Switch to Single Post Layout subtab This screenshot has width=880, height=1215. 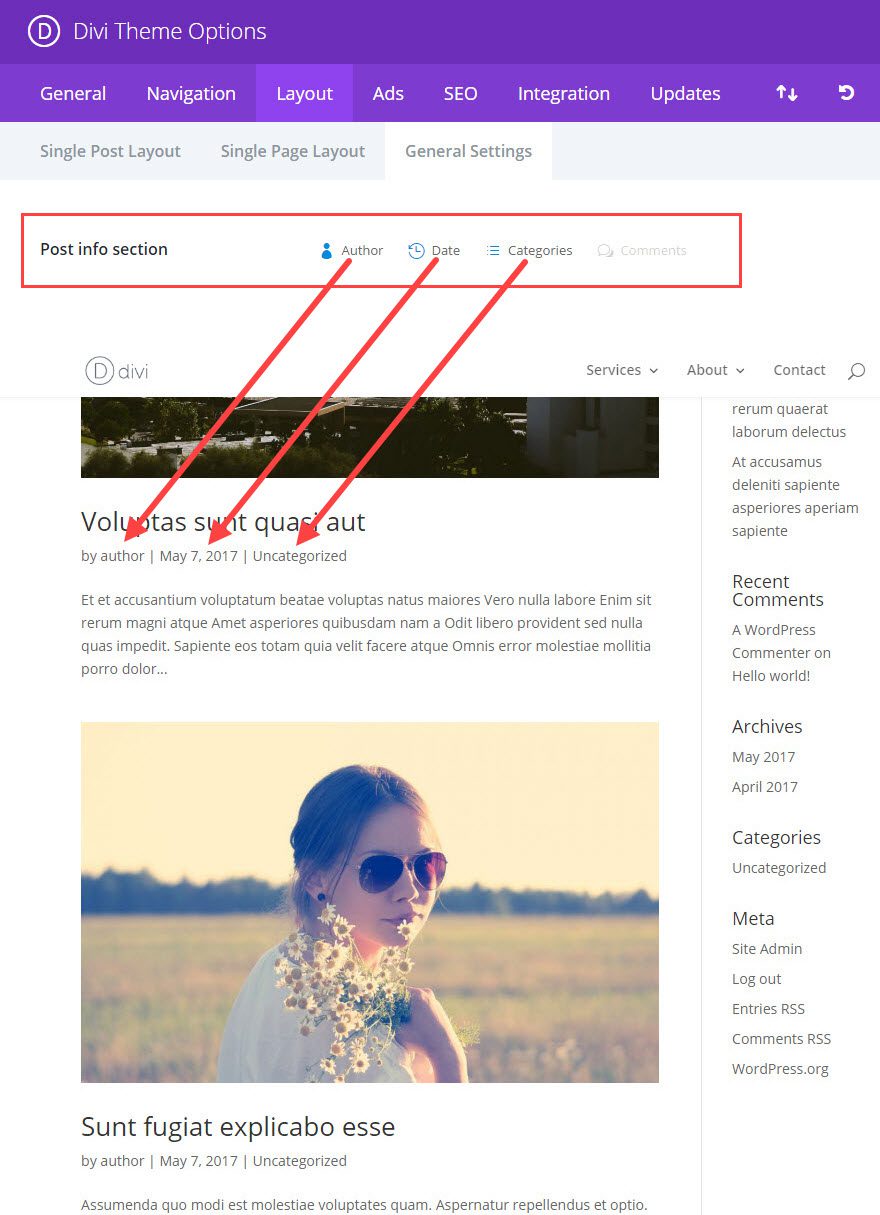point(110,151)
